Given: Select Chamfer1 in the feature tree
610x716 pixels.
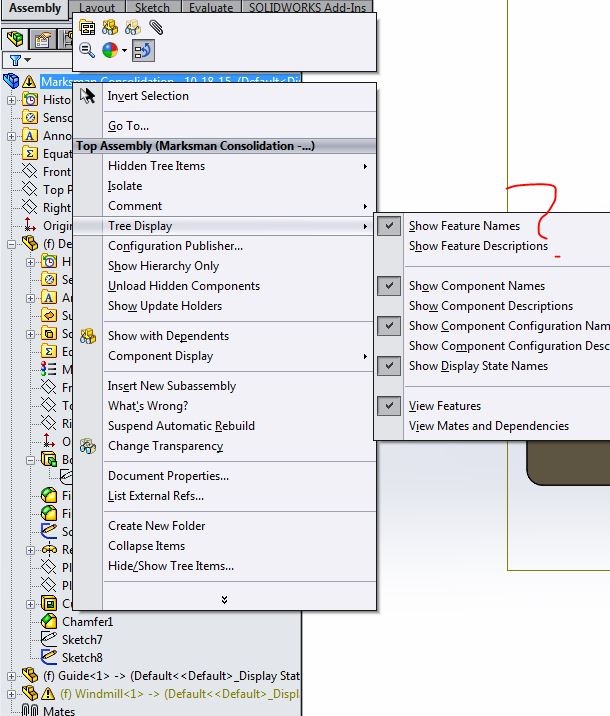Looking at the screenshot, I should click(x=87, y=622).
